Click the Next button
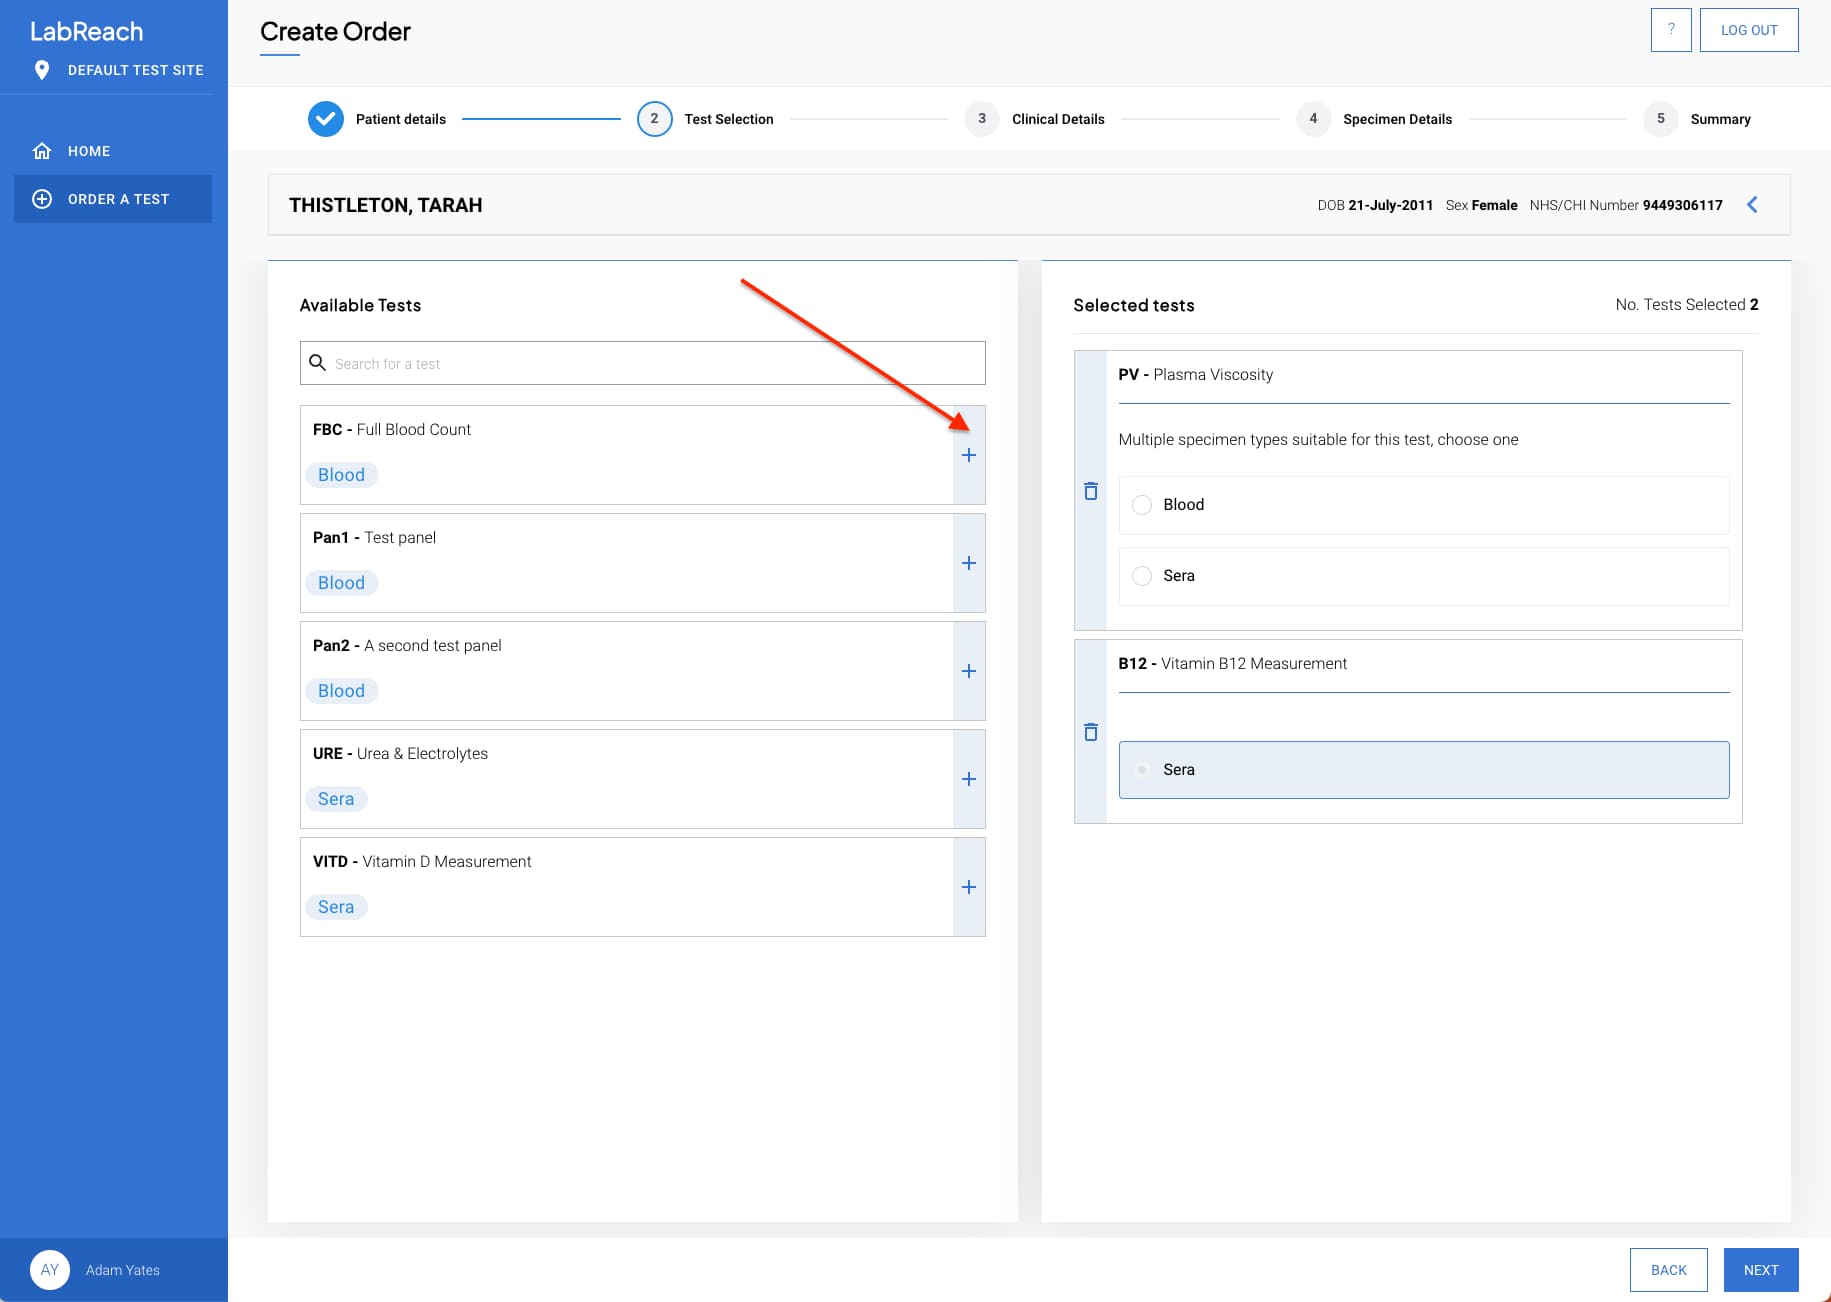 pyautogui.click(x=1760, y=1270)
